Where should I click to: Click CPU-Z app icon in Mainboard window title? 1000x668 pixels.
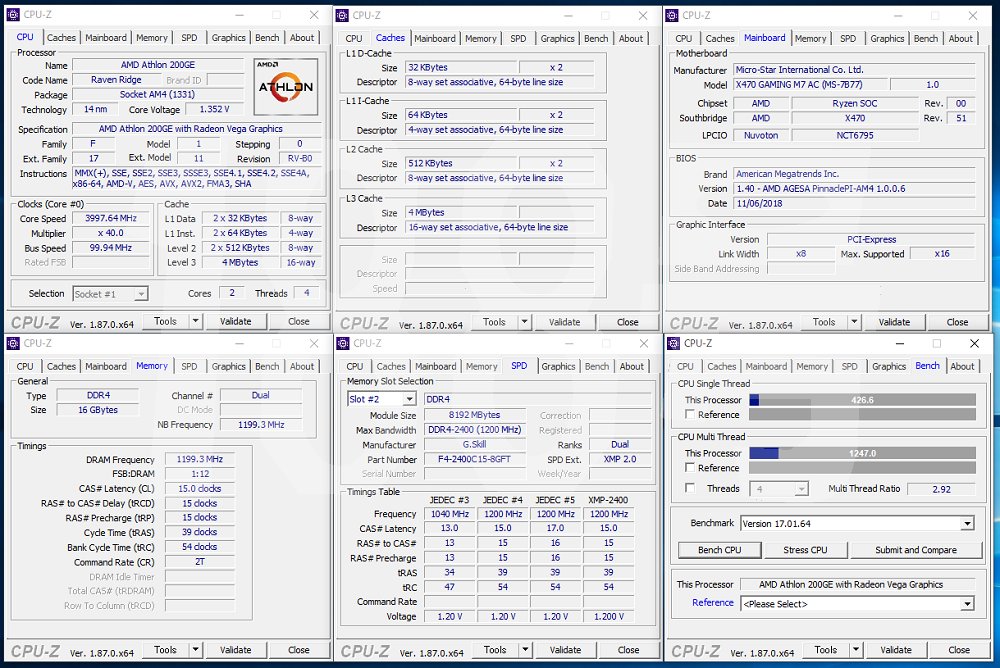tap(672, 15)
